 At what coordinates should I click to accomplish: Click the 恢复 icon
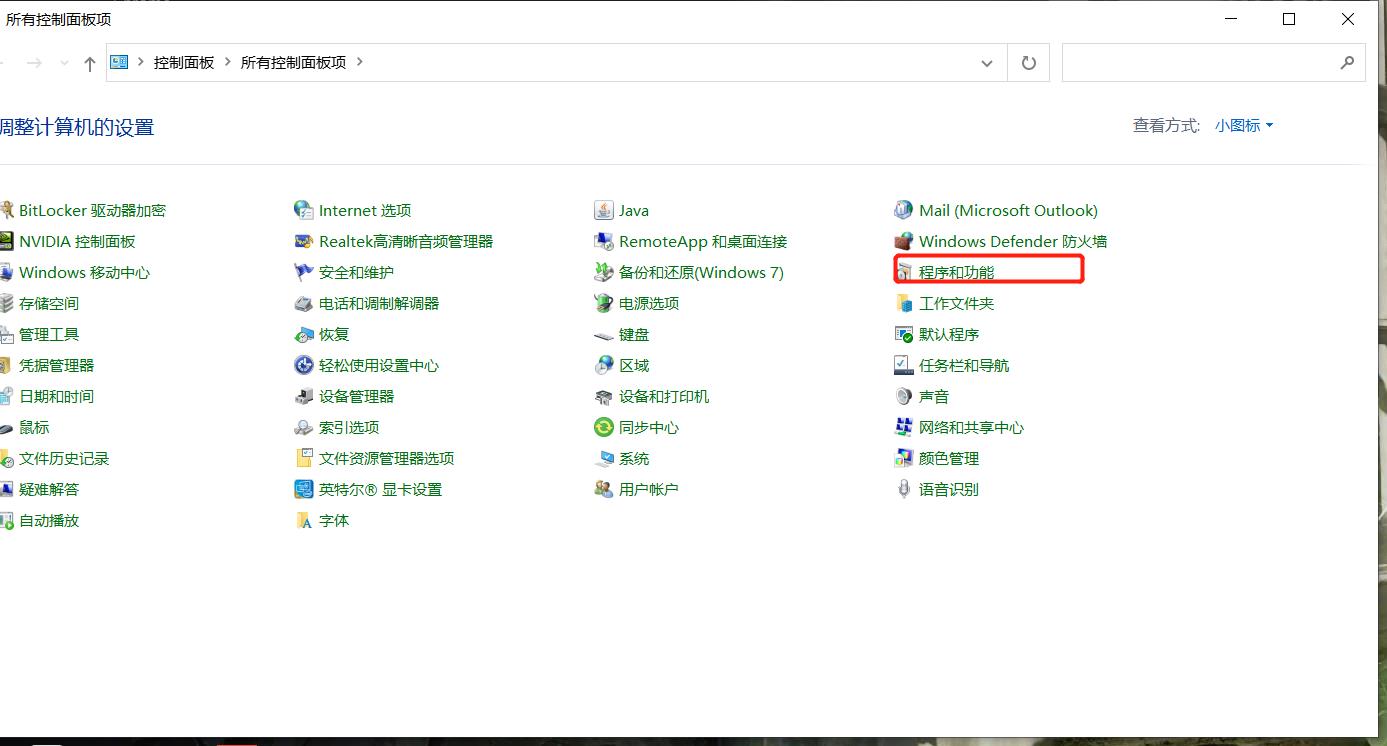pyautogui.click(x=304, y=334)
